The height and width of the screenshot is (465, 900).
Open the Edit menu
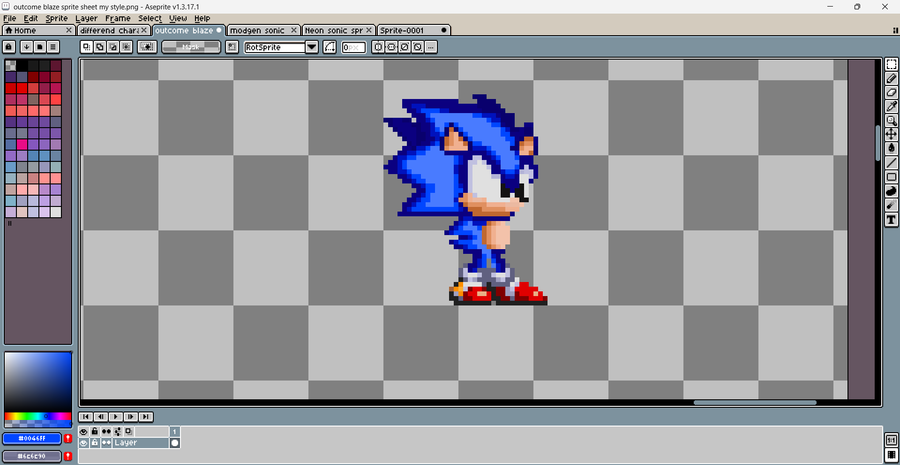[x=30, y=18]
